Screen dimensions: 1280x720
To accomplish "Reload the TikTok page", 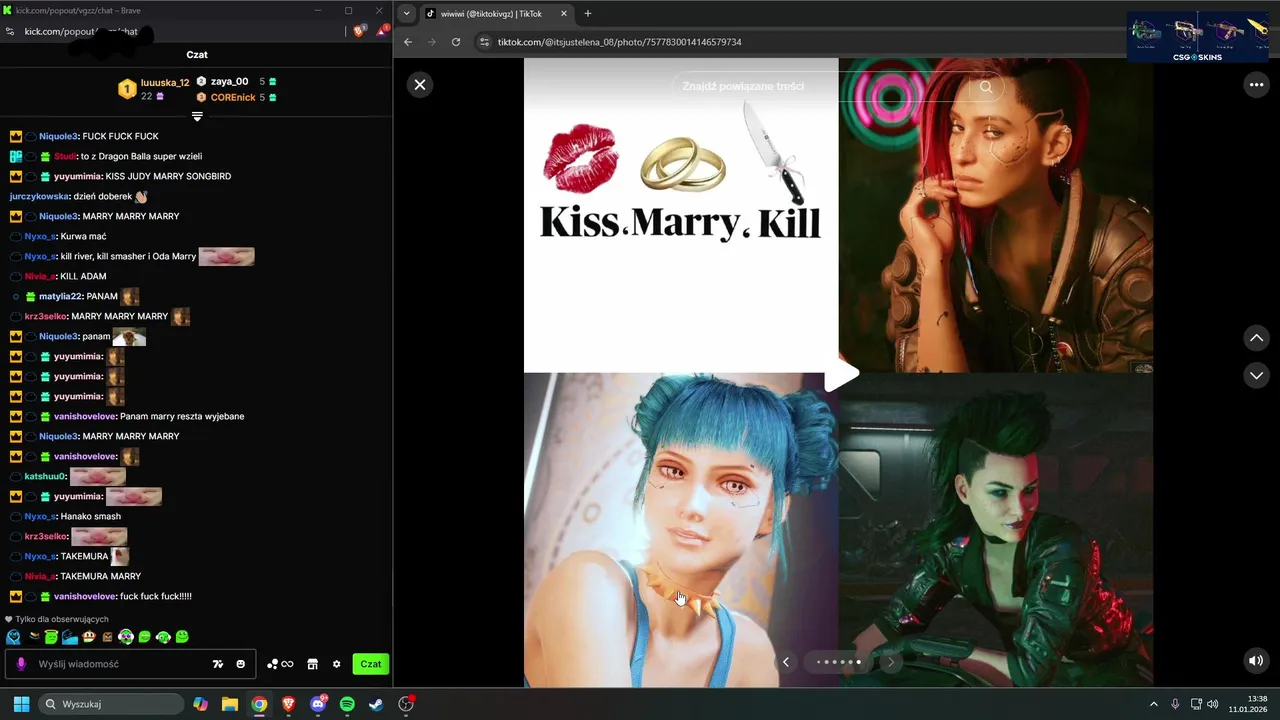I will click(x=456, y=42).
